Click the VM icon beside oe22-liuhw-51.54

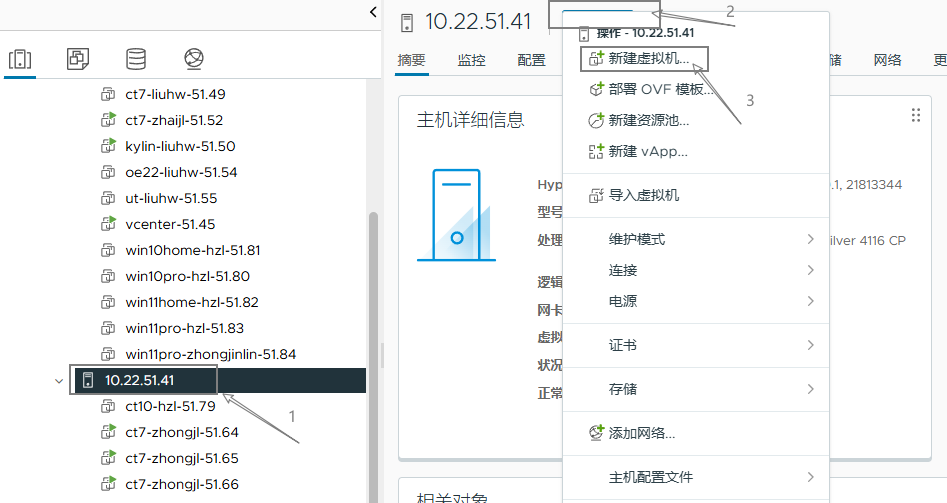(x=108, y=172)
